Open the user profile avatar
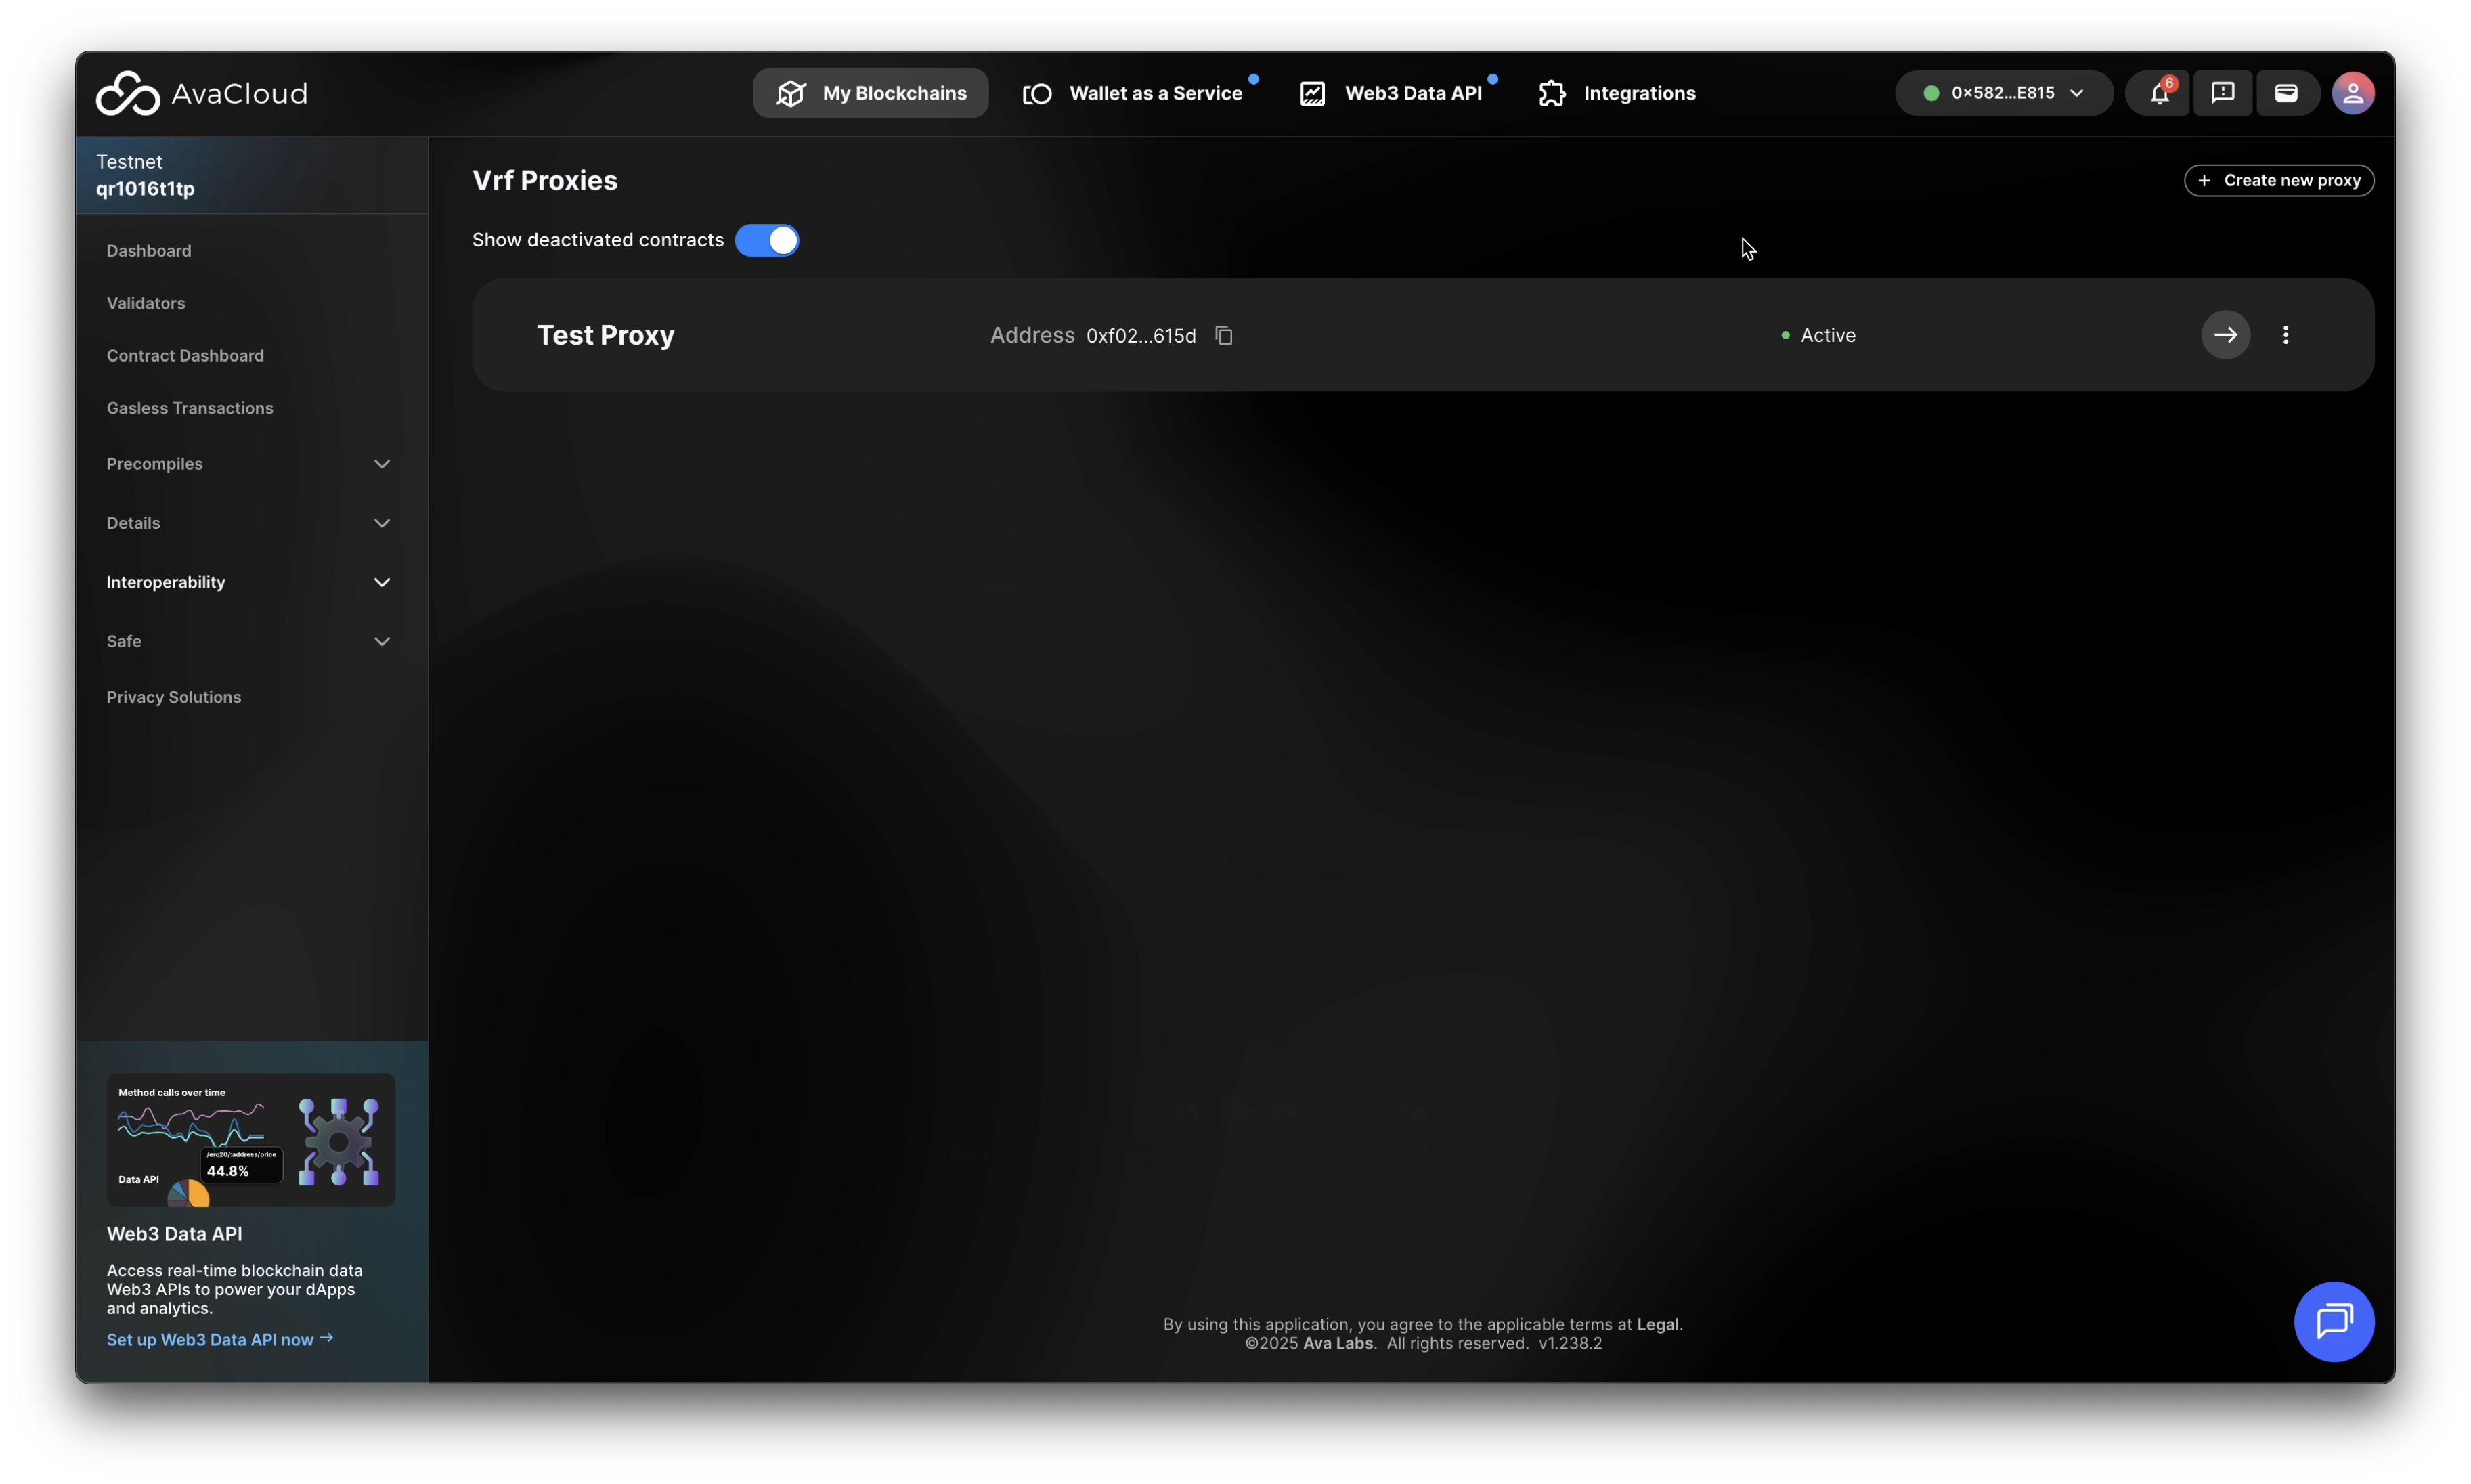Image resolution: width=2471 pixels, height=1484 pixels. pyautogui.click(x=2352, y=93)
